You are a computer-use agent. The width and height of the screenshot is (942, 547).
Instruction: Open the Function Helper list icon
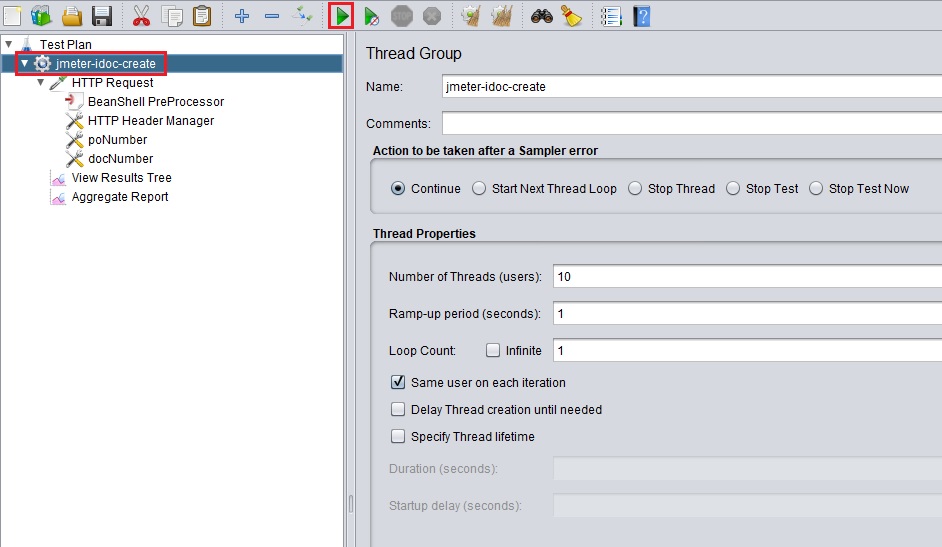[x=611, y=16]
